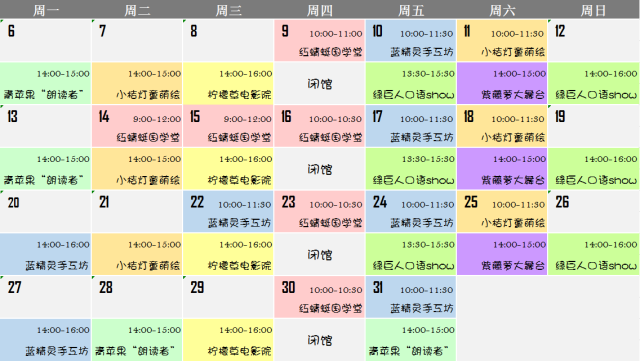Select date number 13
640x361 pixels.
point(12,116)
